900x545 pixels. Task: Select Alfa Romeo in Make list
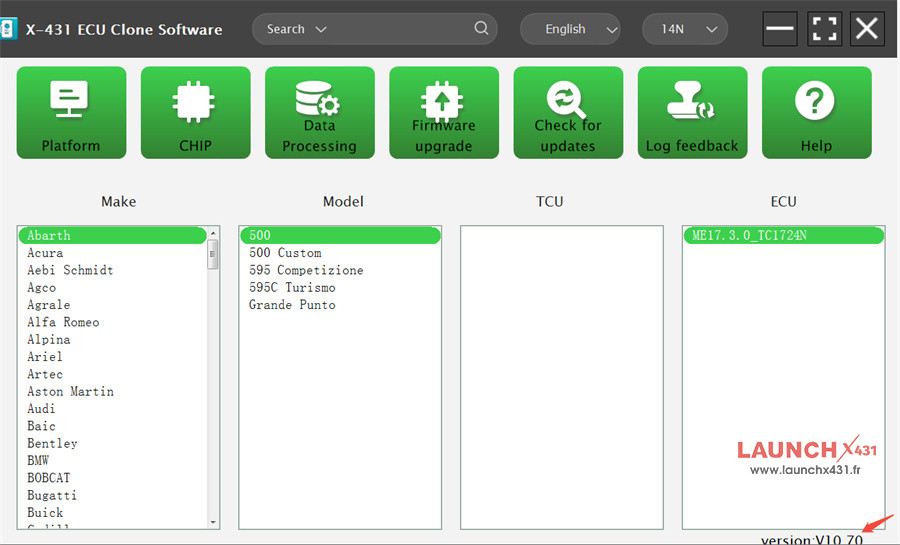point(112,322)
